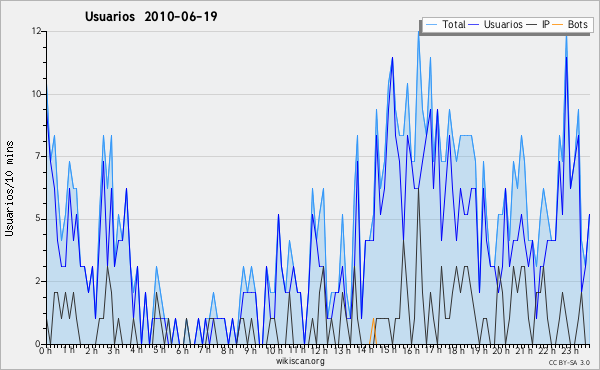Click the x-axis label '2 h'
Screen dimensions: 600x370
click(91, 350)
